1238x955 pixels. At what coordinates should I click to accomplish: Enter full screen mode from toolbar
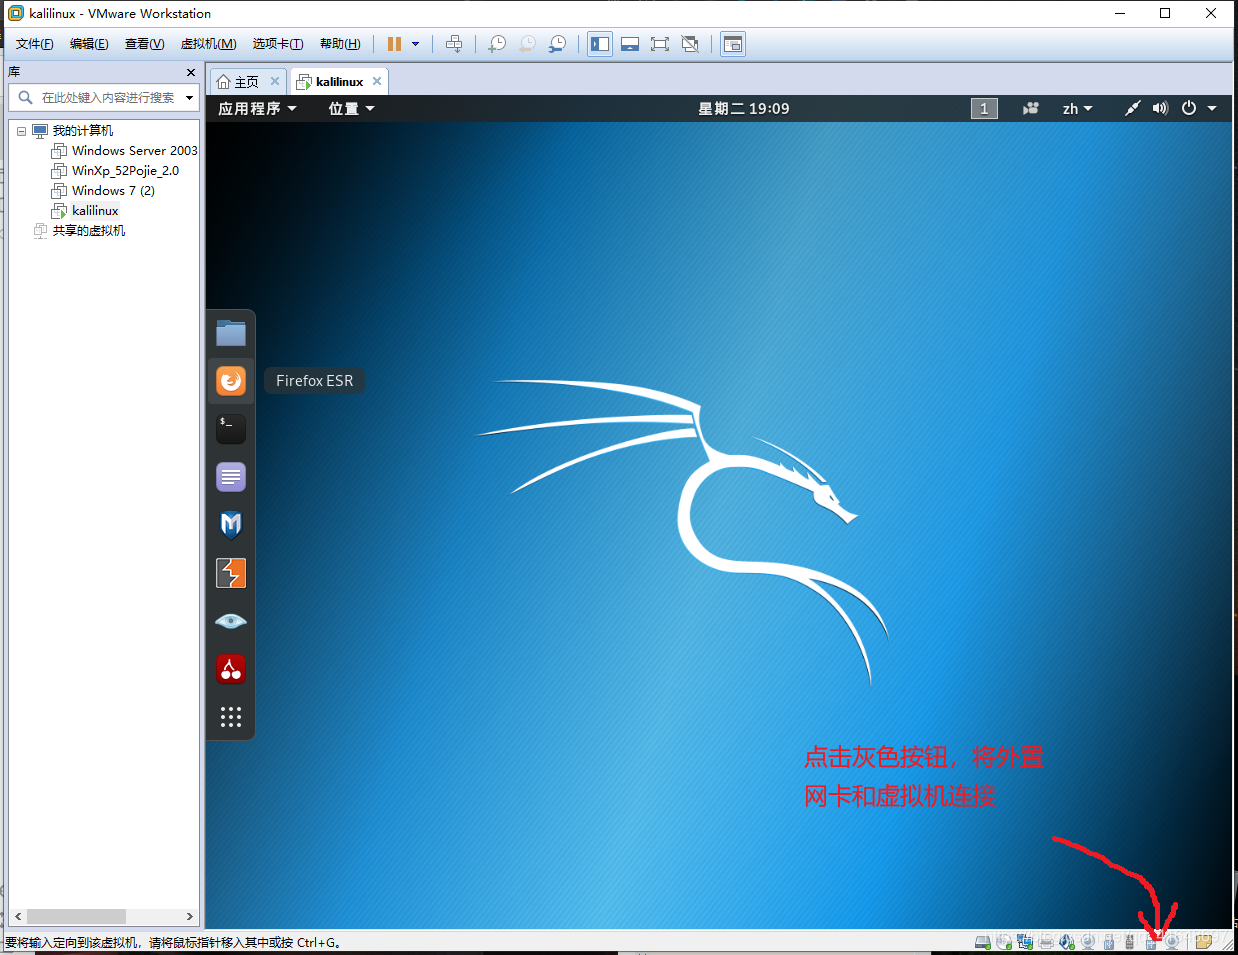[x=660, y=44]
